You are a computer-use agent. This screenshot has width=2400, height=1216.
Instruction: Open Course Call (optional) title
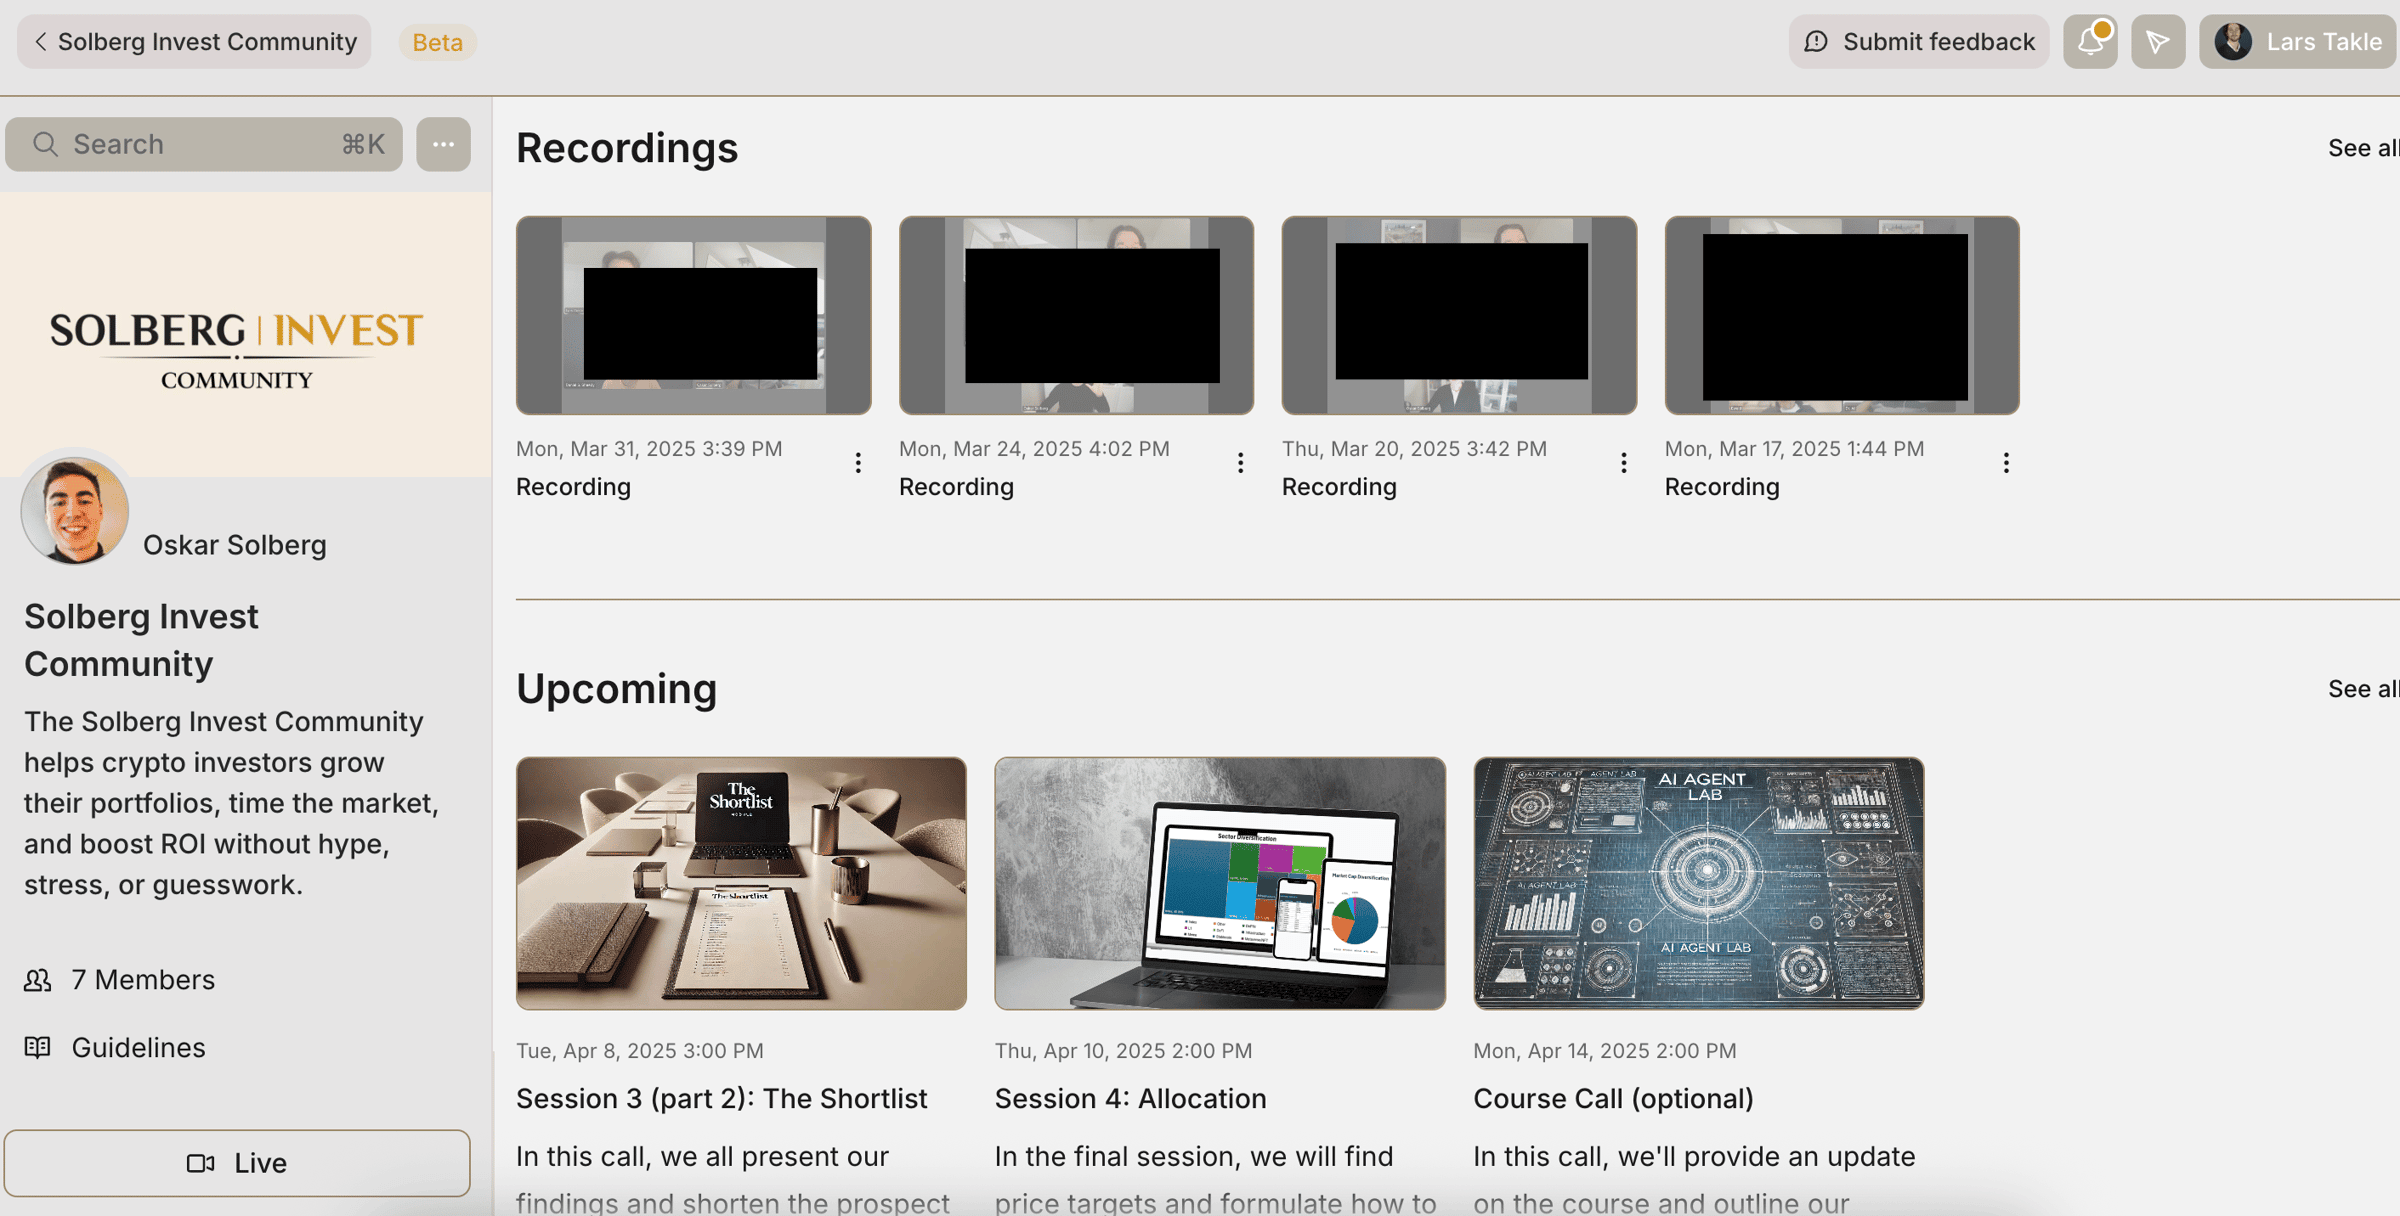coord(1613,1098)
